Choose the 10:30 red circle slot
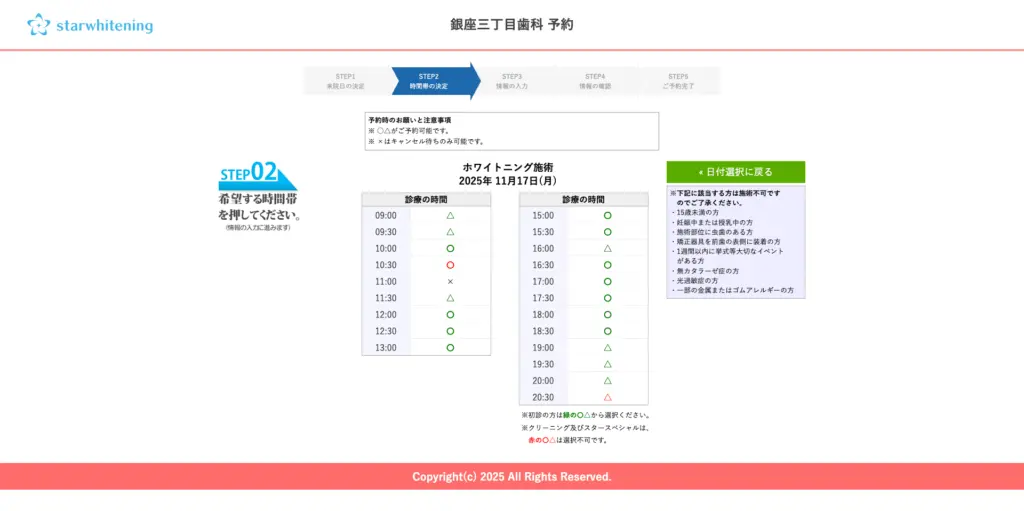 tap(450, 265)
